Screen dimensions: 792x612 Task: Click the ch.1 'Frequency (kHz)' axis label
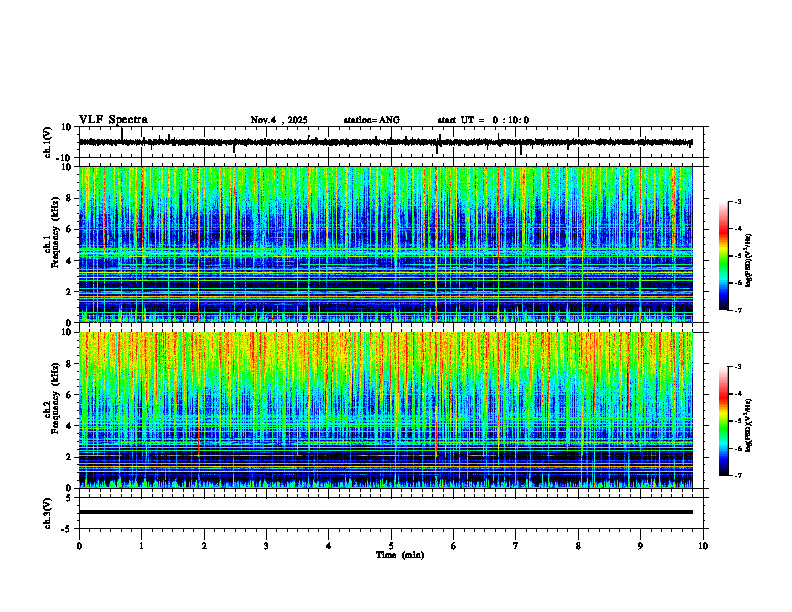point(55,233)
